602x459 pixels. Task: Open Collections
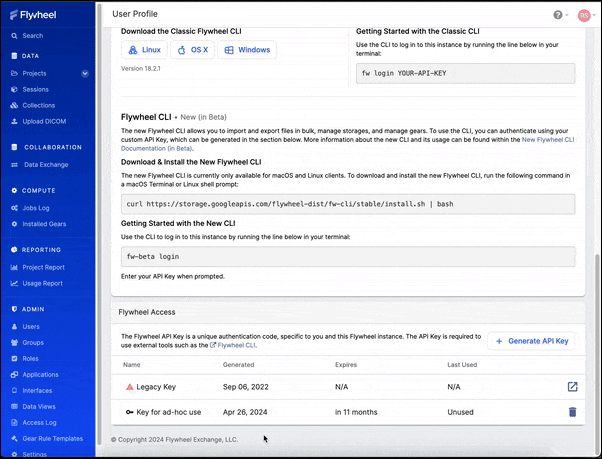[x=38, y=106]
